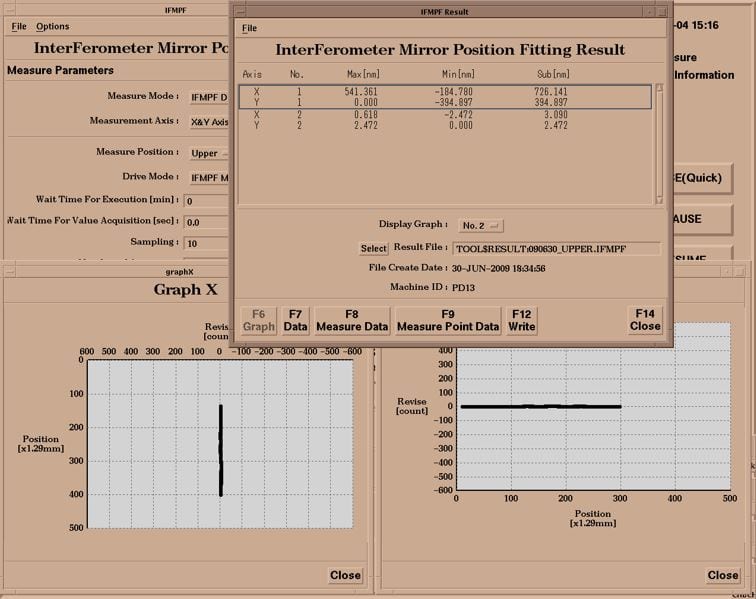This screenshot has height=599, width=756.
Task: Open File menu in IFMPF main window
Action: (19, 27)
